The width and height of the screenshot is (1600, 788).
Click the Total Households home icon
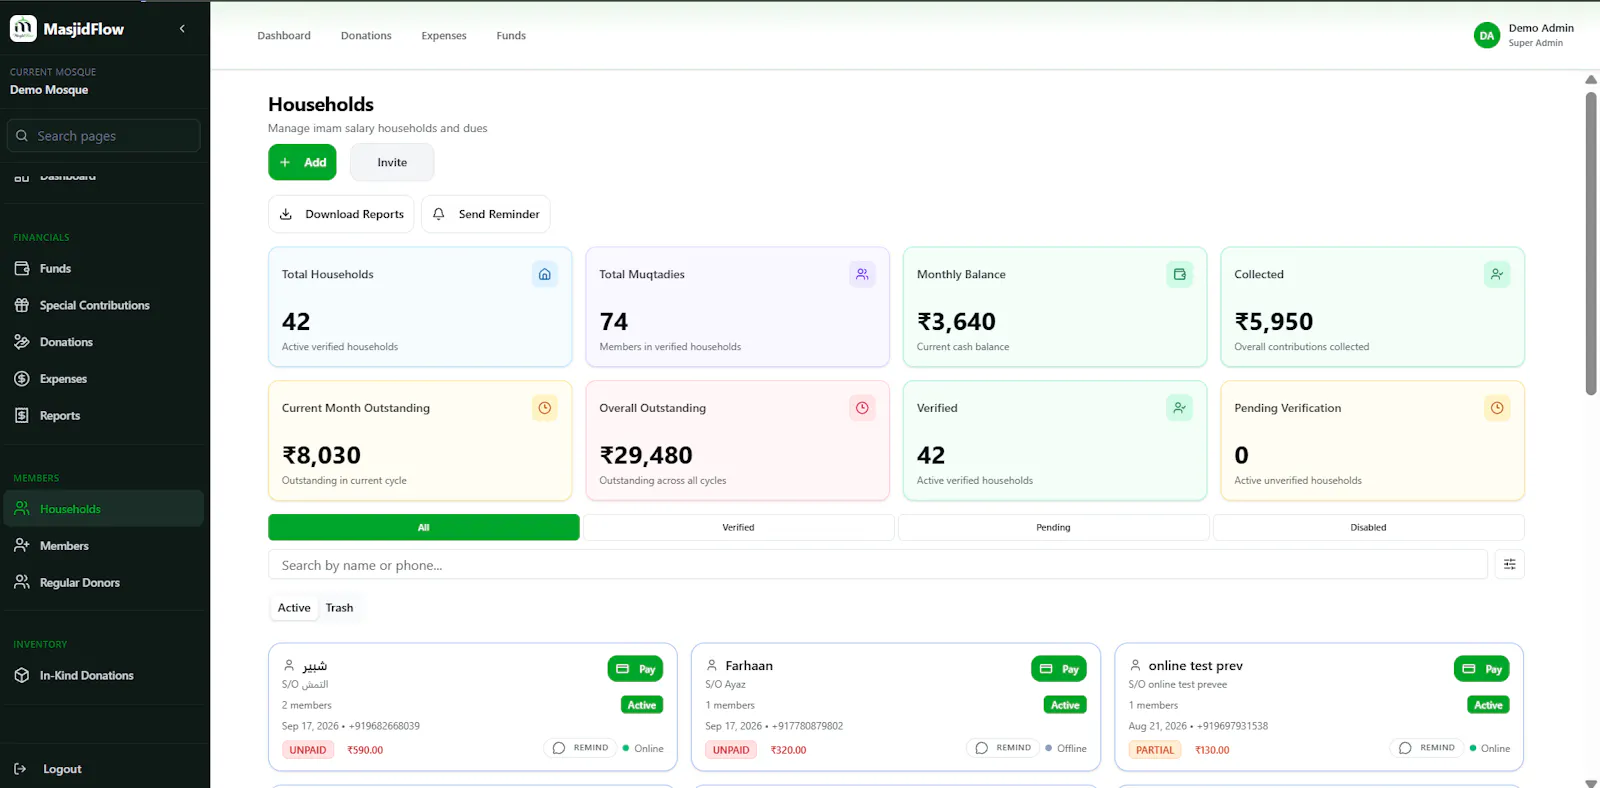[545, 274]
